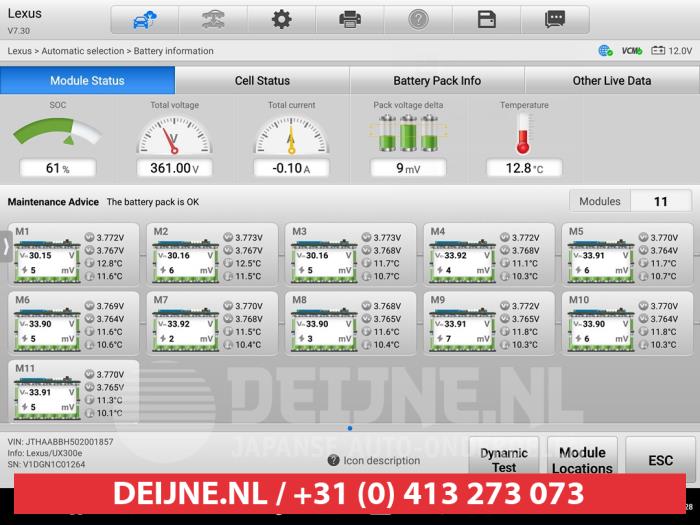The height and width of the screenshot is (525, 700).
Task: Click the page indicator dot
Action: pos(350,428)
